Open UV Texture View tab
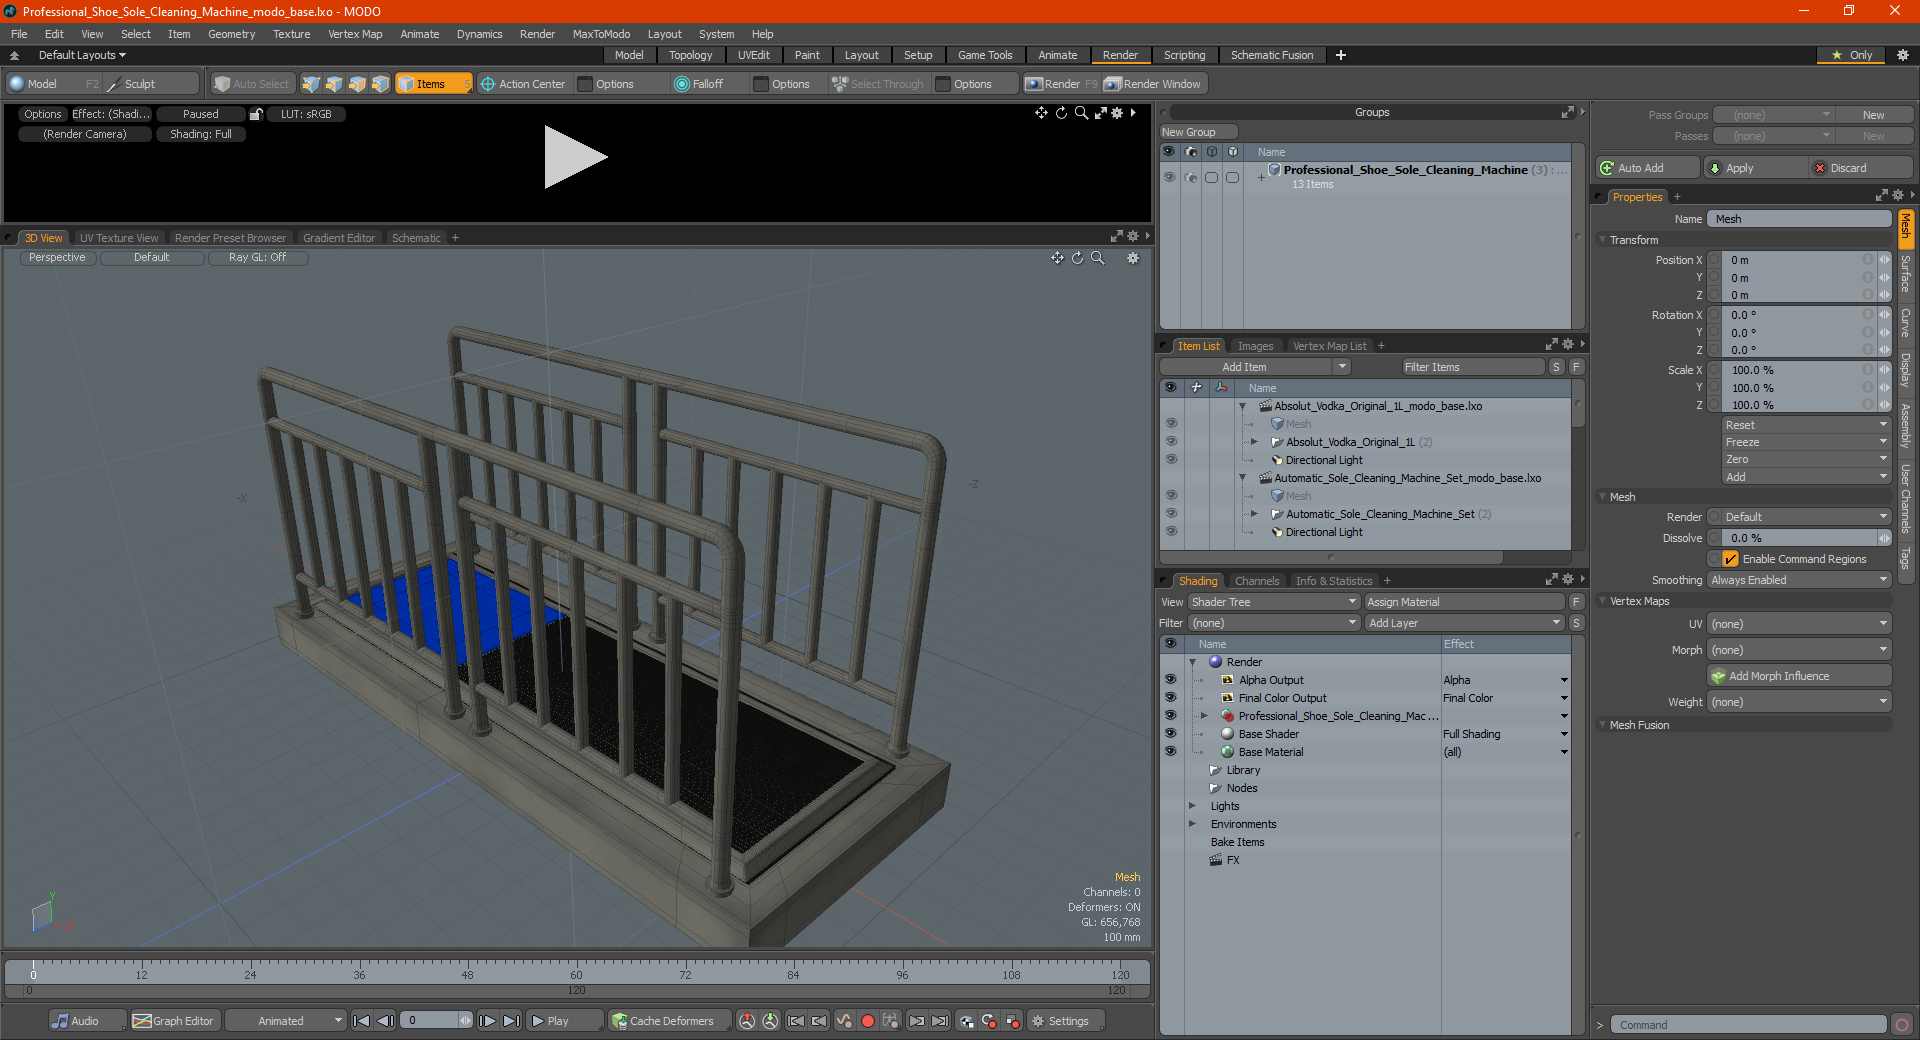1920x1040 pixels. [119, 238]
